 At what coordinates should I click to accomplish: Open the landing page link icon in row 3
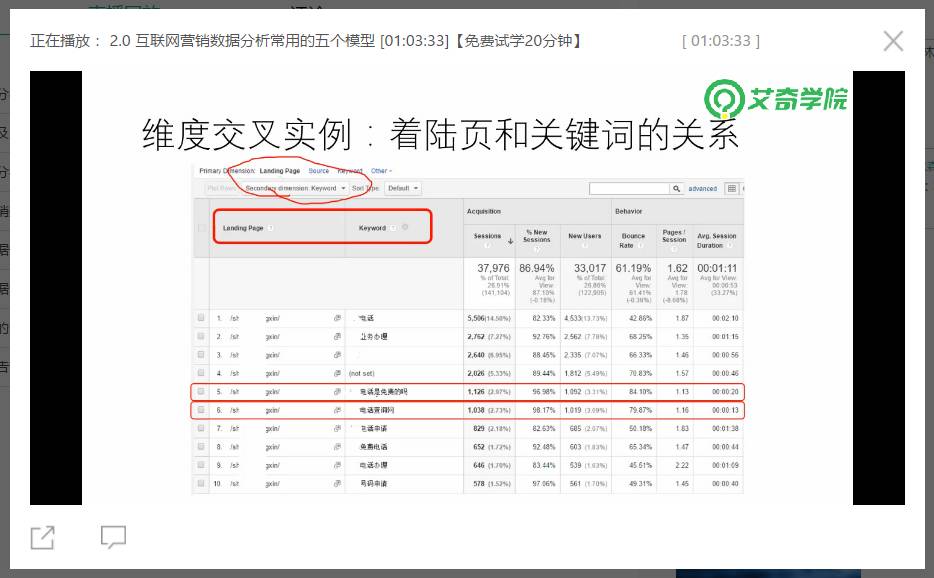click(337, 355)
